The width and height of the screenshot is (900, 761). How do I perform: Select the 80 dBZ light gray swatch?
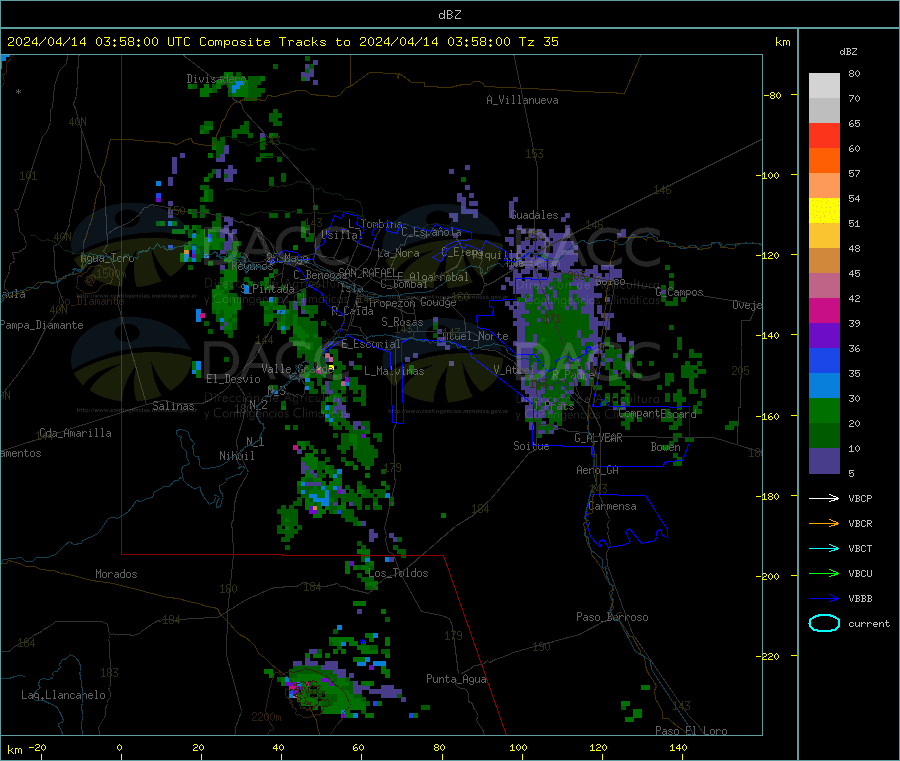[824, 86]
